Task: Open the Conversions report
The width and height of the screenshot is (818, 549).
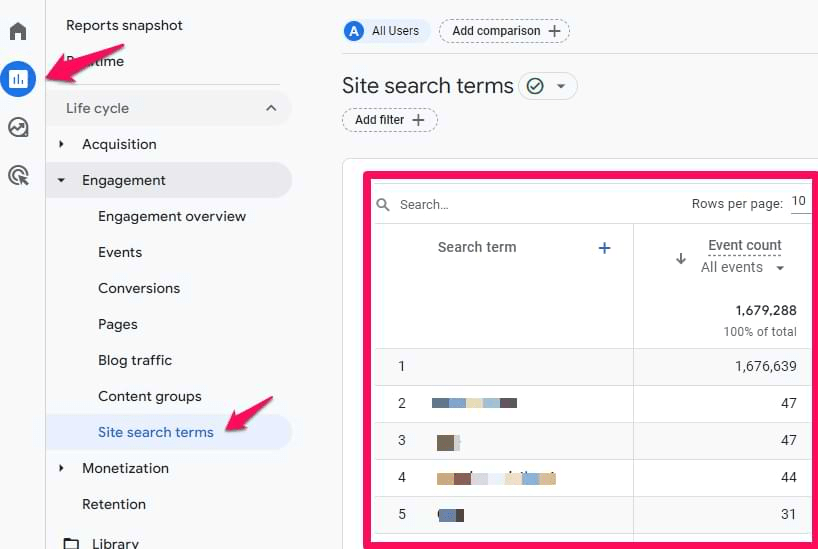Action: click(x=139, y=288)
